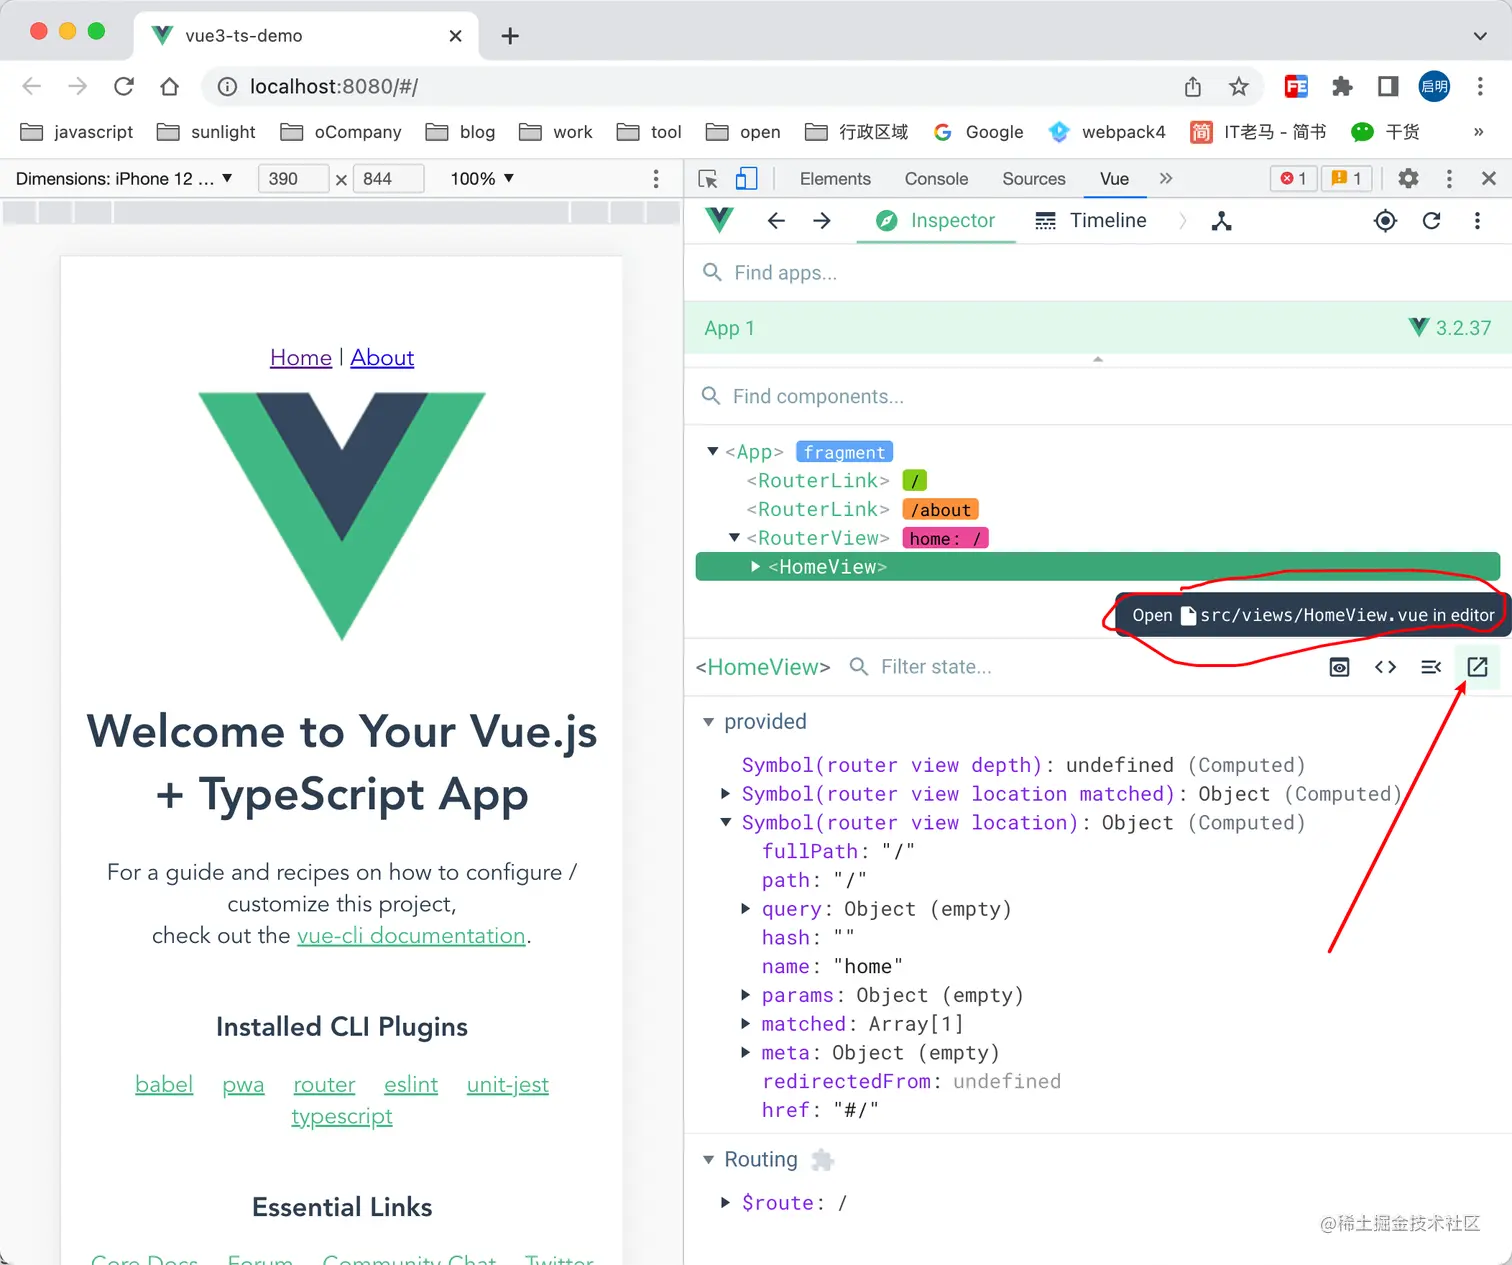This screenshot has width=1512, height=1265.
Task: Go forward in Vue devtools history
Action: click(822, 221)
